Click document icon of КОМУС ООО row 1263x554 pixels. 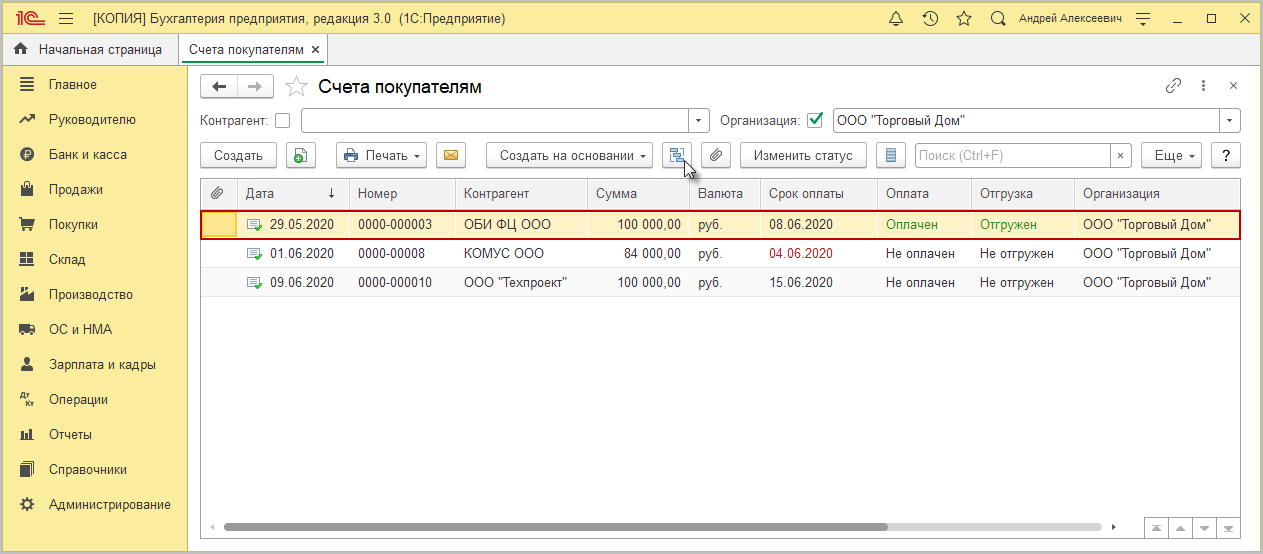click(254, 254)
